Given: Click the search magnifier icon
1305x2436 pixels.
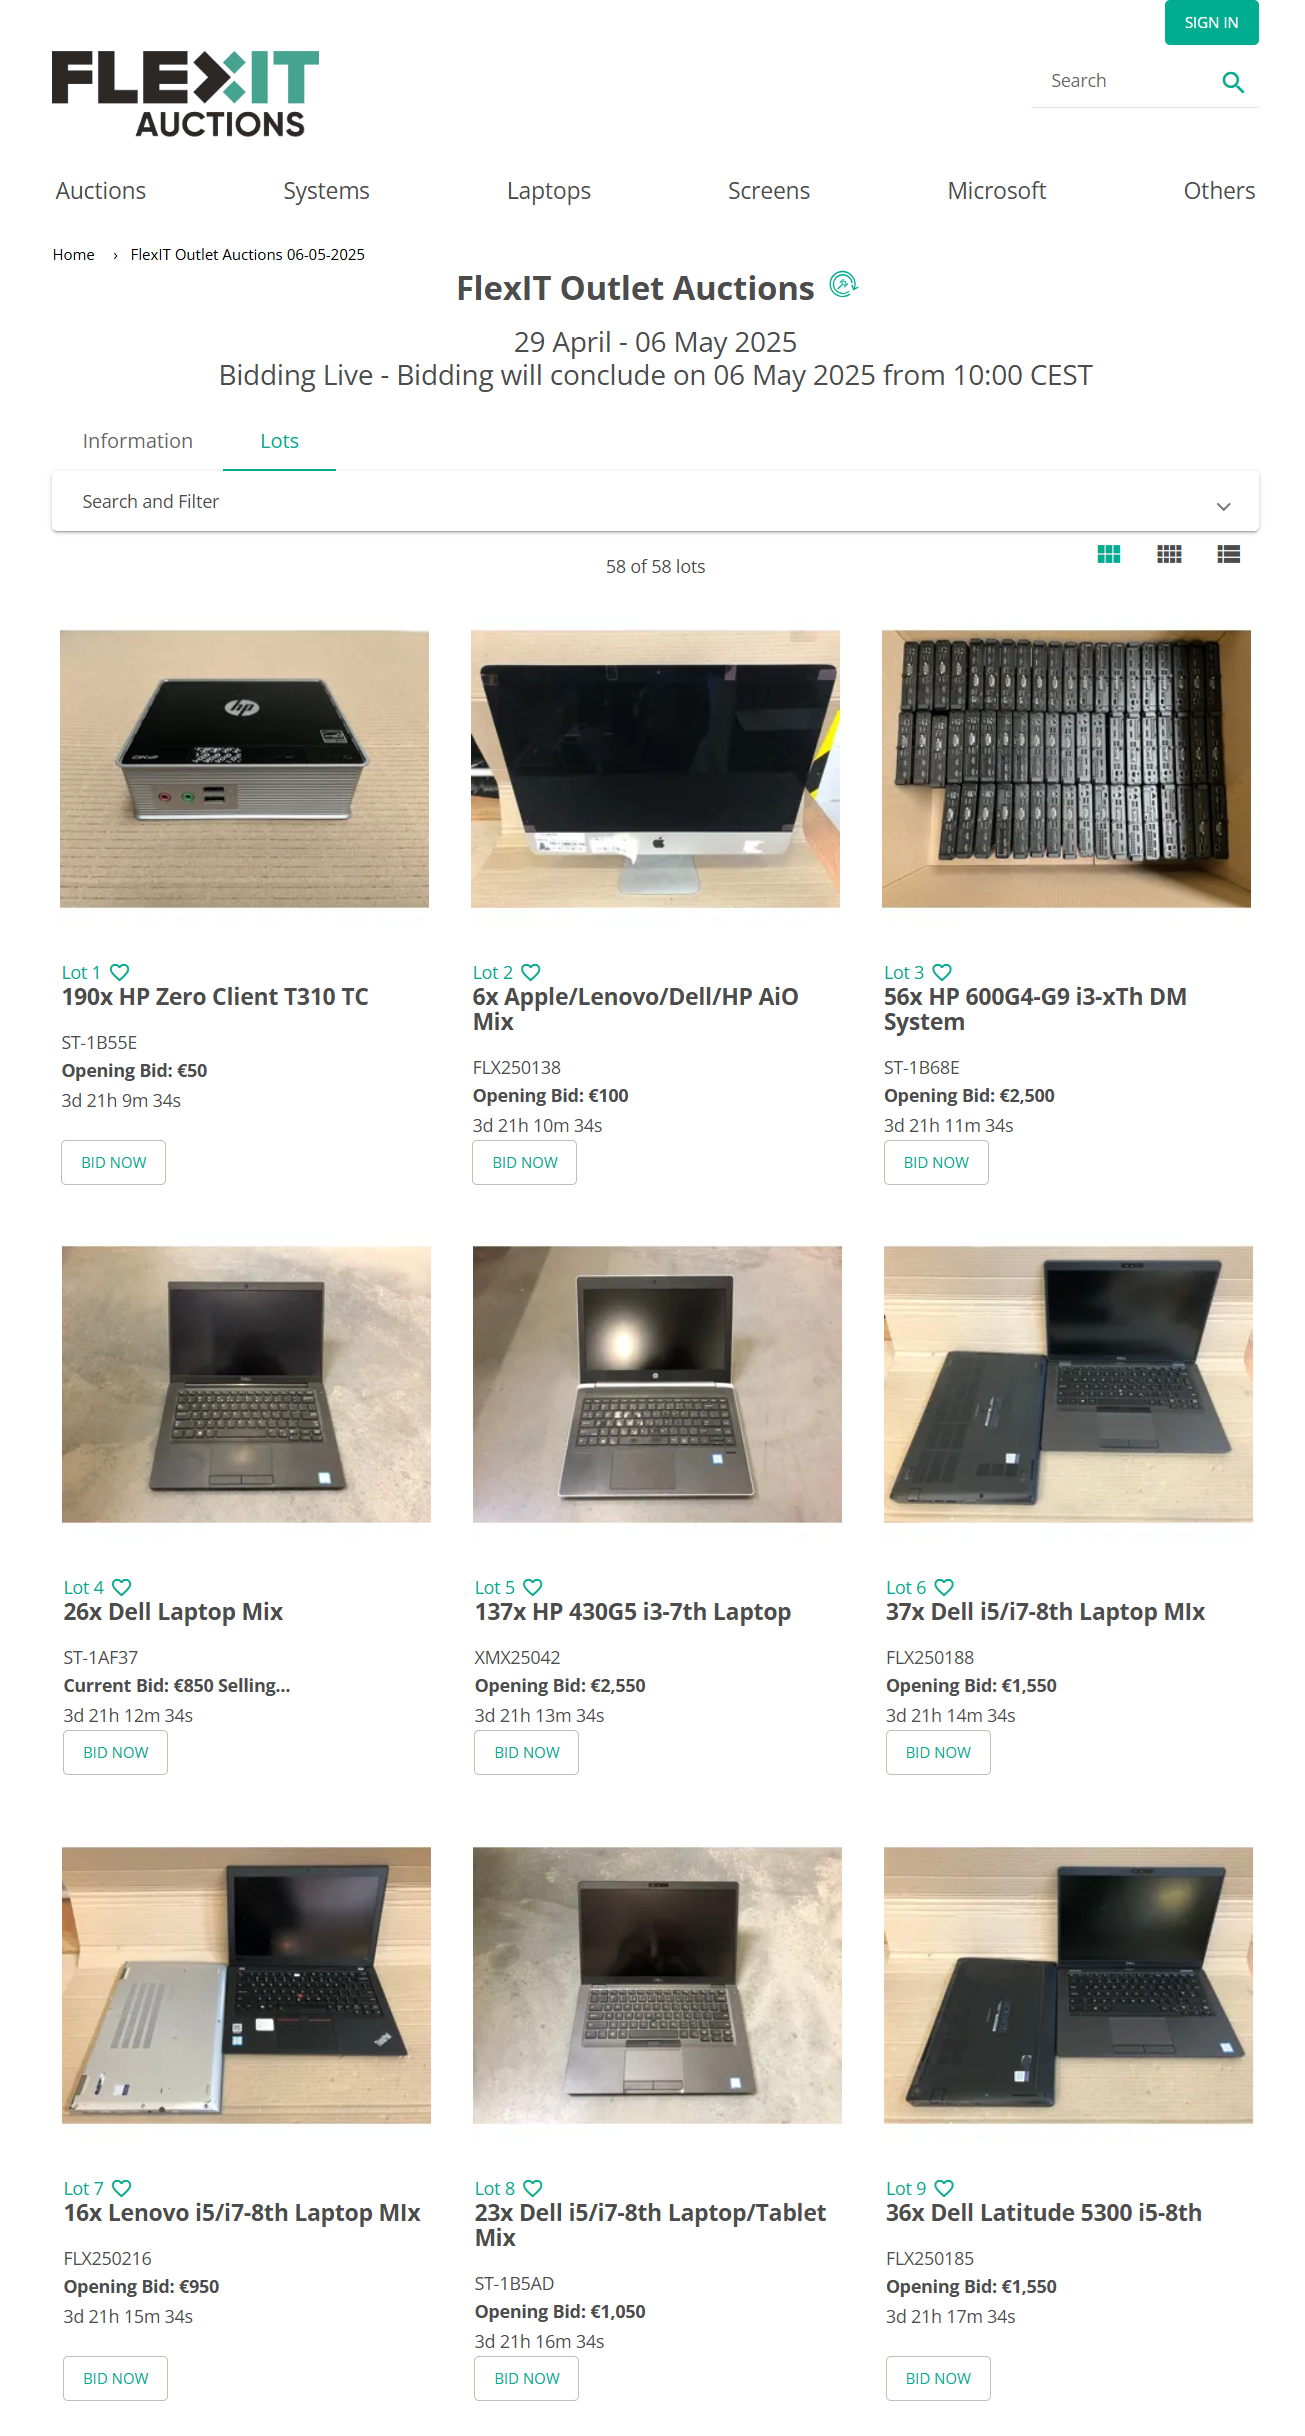Looking at the screenshot, I should pyautogui.click(x=1233, y=82).
